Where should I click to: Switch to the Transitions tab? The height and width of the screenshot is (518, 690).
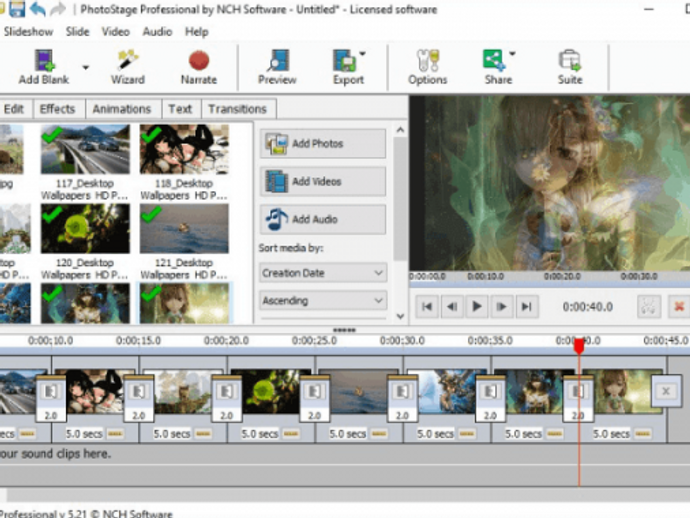point(238,109)
